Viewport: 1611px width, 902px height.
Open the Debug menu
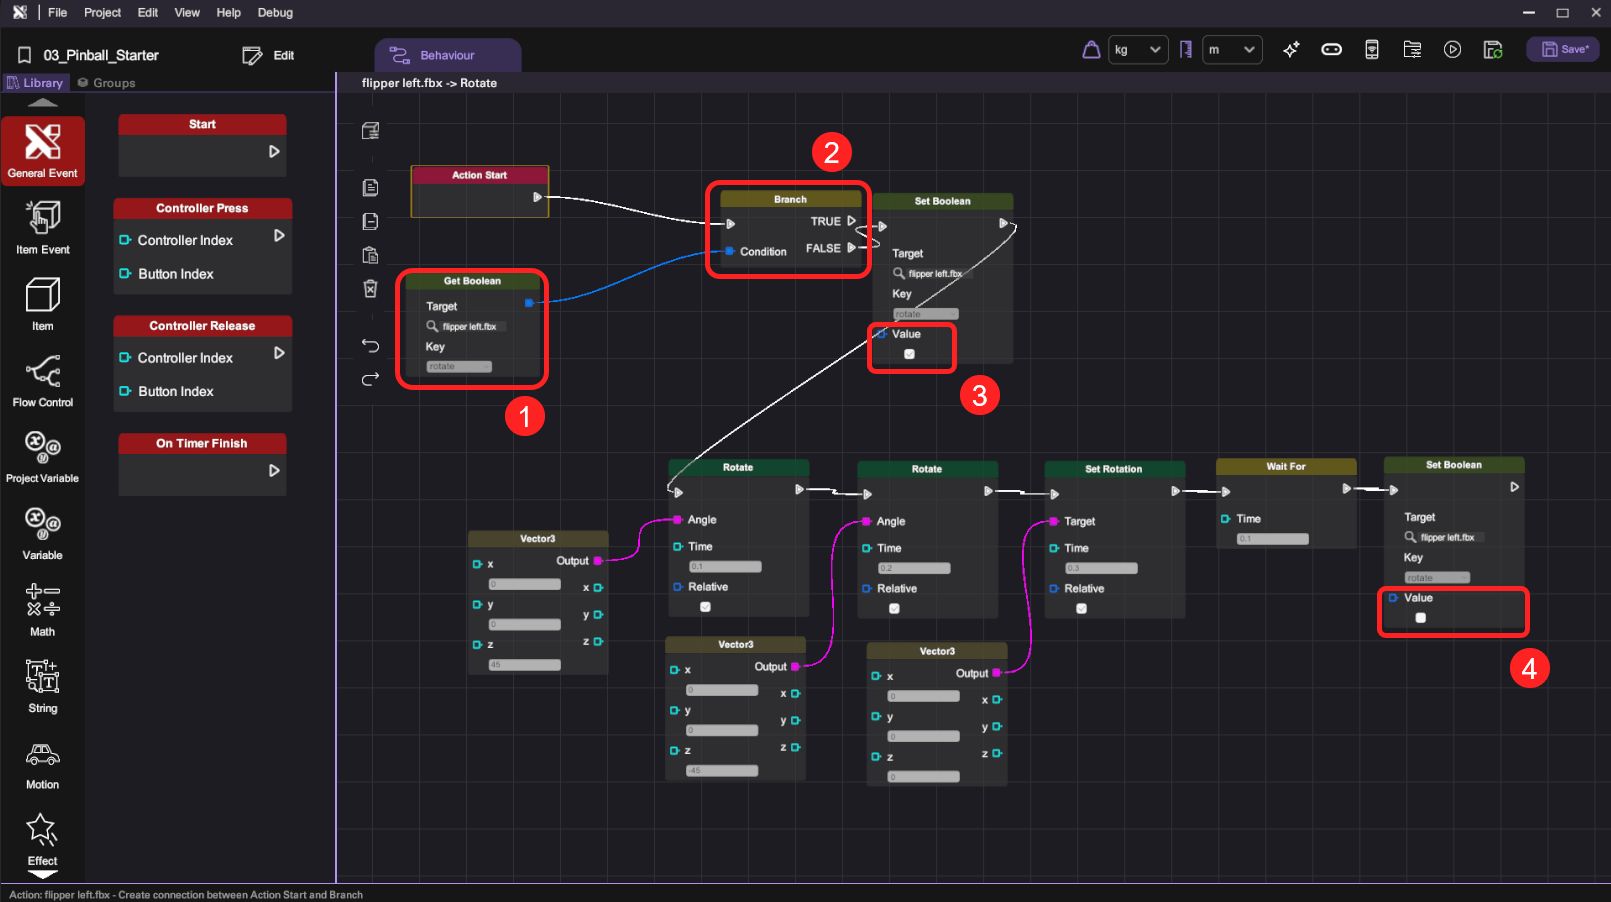[275, 13]
